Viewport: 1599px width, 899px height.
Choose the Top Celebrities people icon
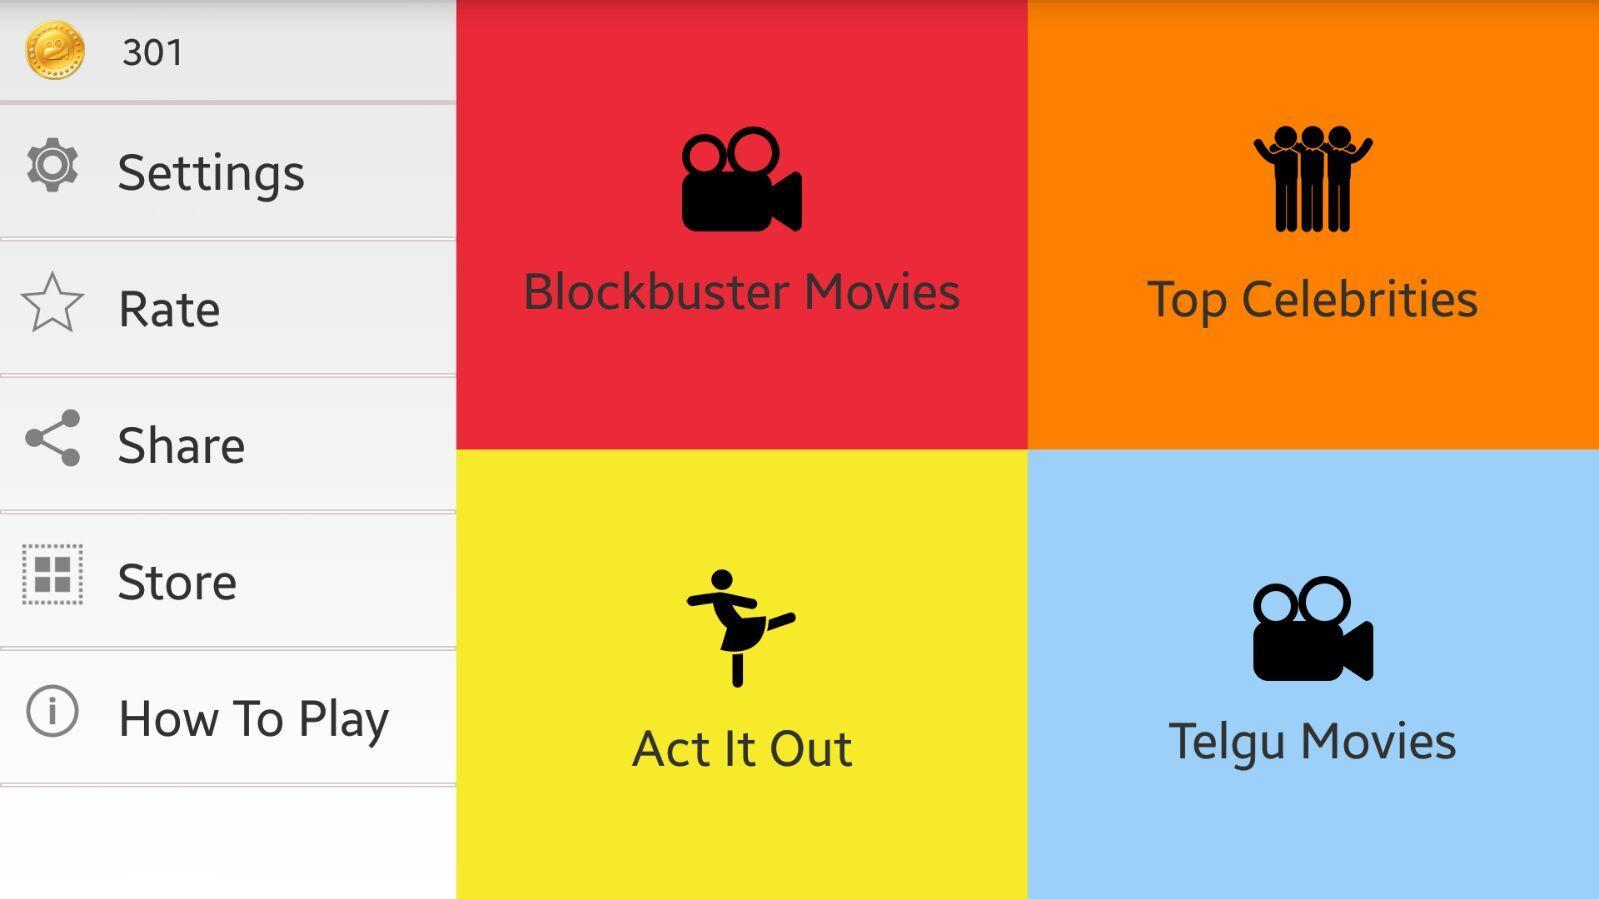[x=1312, y=179]
